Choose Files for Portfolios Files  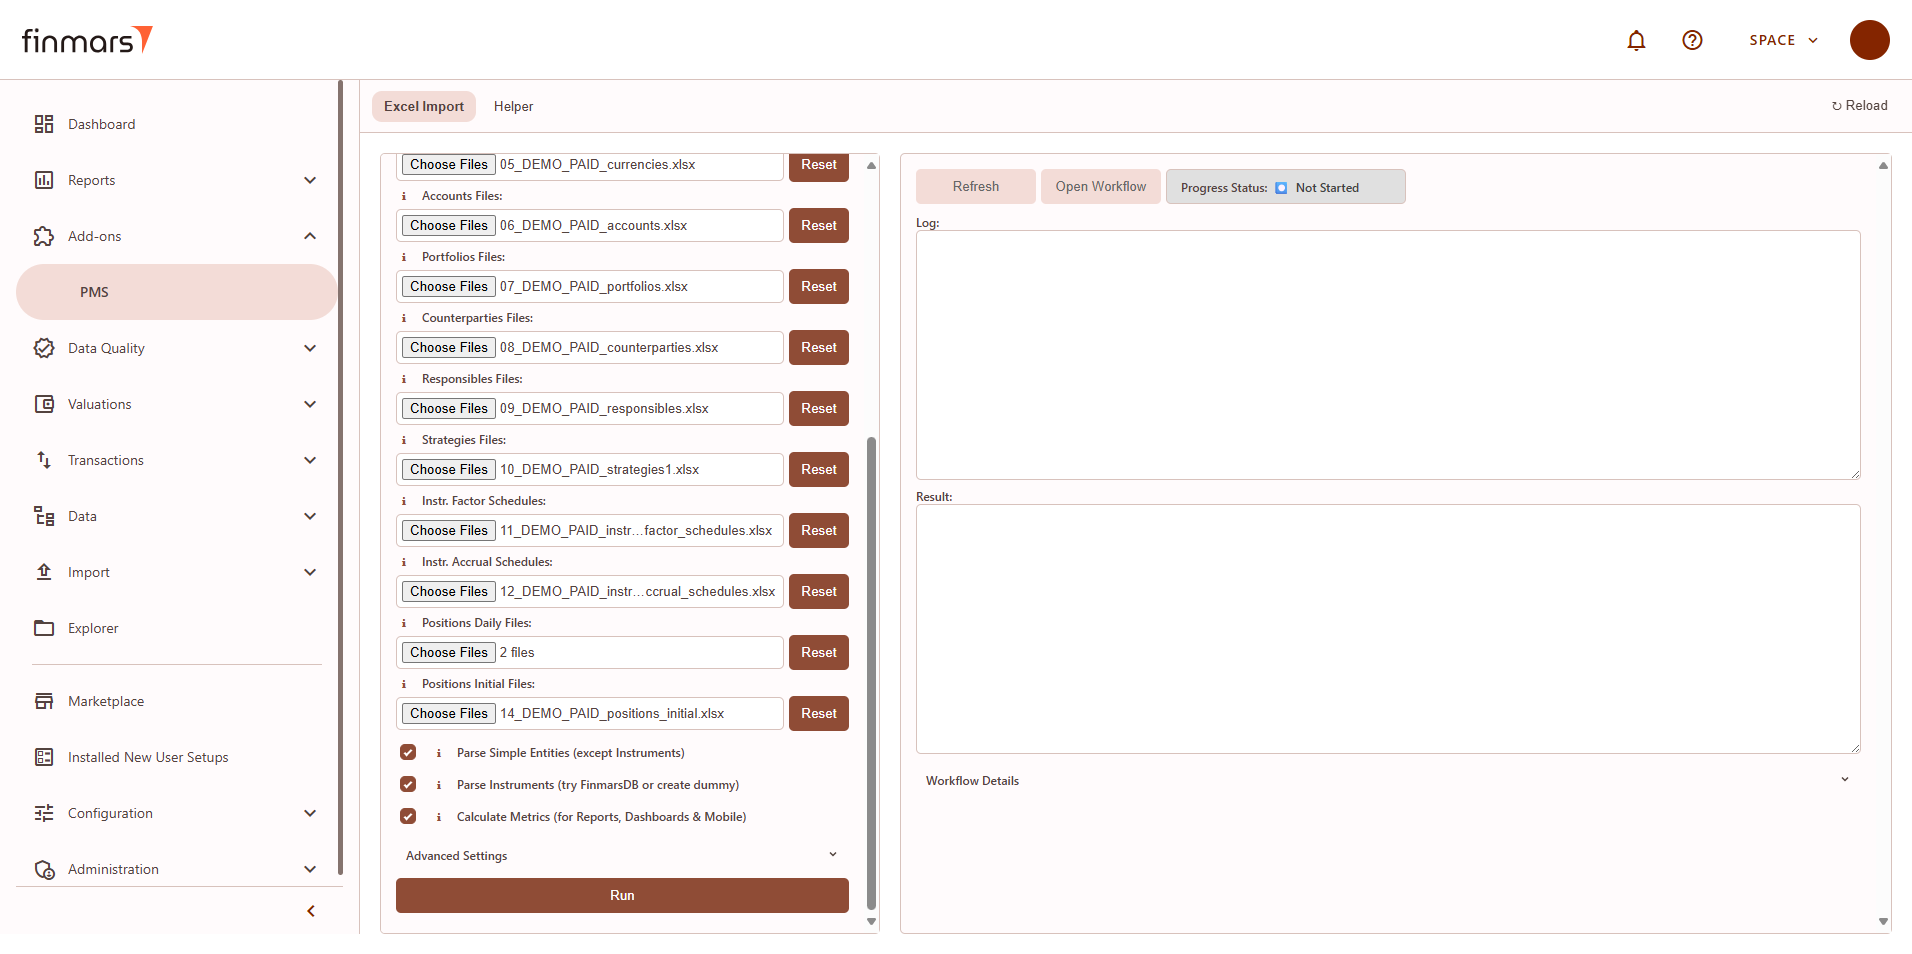point(449,286)
